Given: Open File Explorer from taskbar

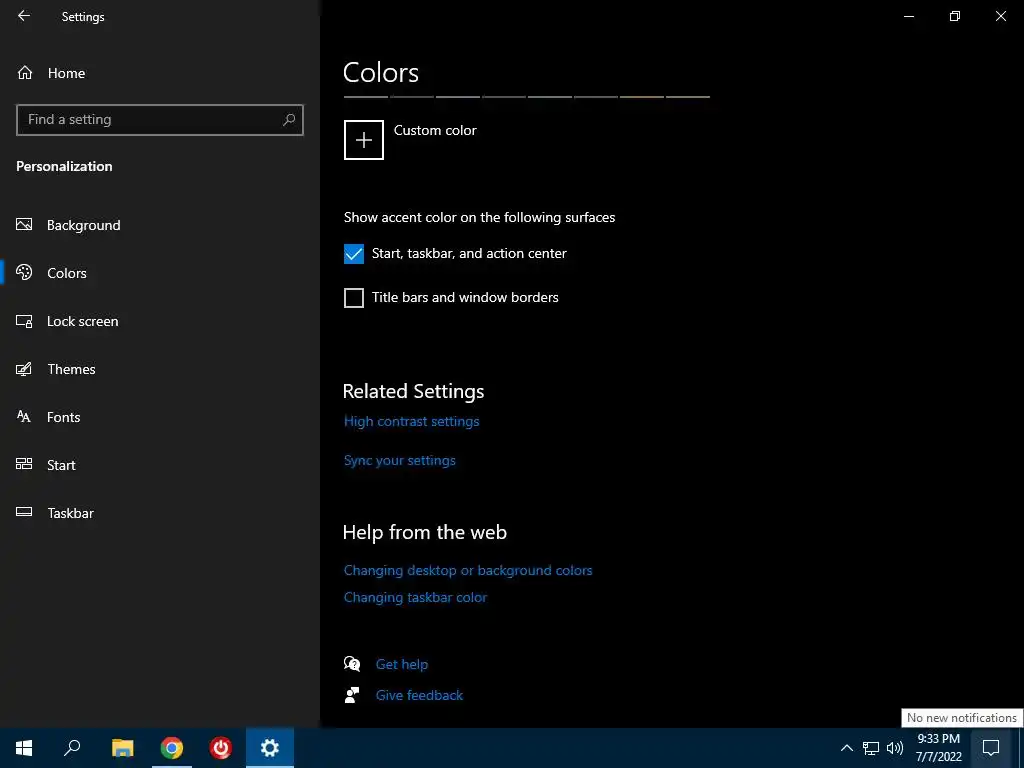Looking at the screenshot, I should 122,748.
